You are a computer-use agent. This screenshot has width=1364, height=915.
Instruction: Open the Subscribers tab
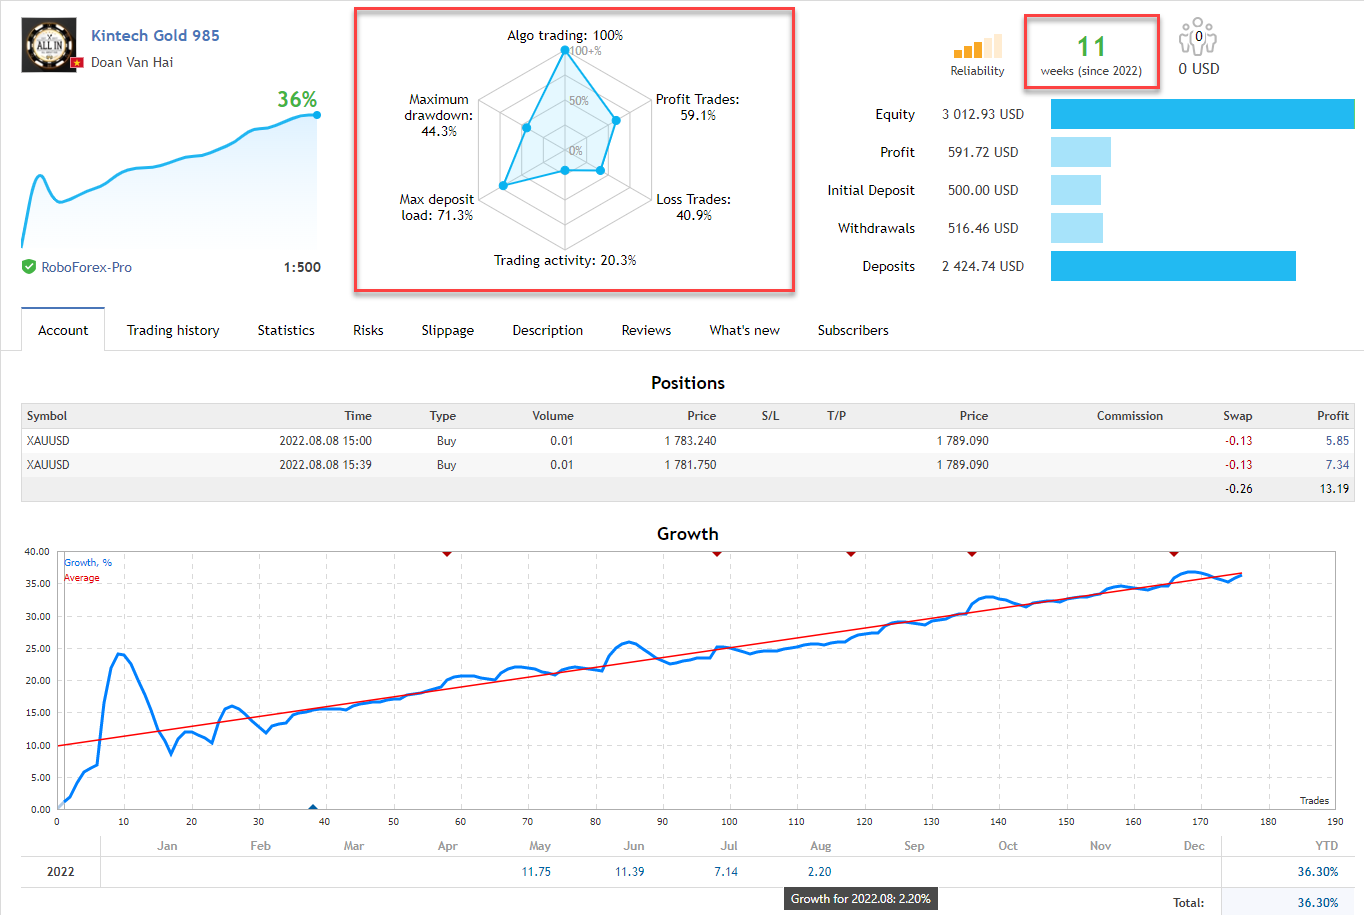tap(853, 330)
